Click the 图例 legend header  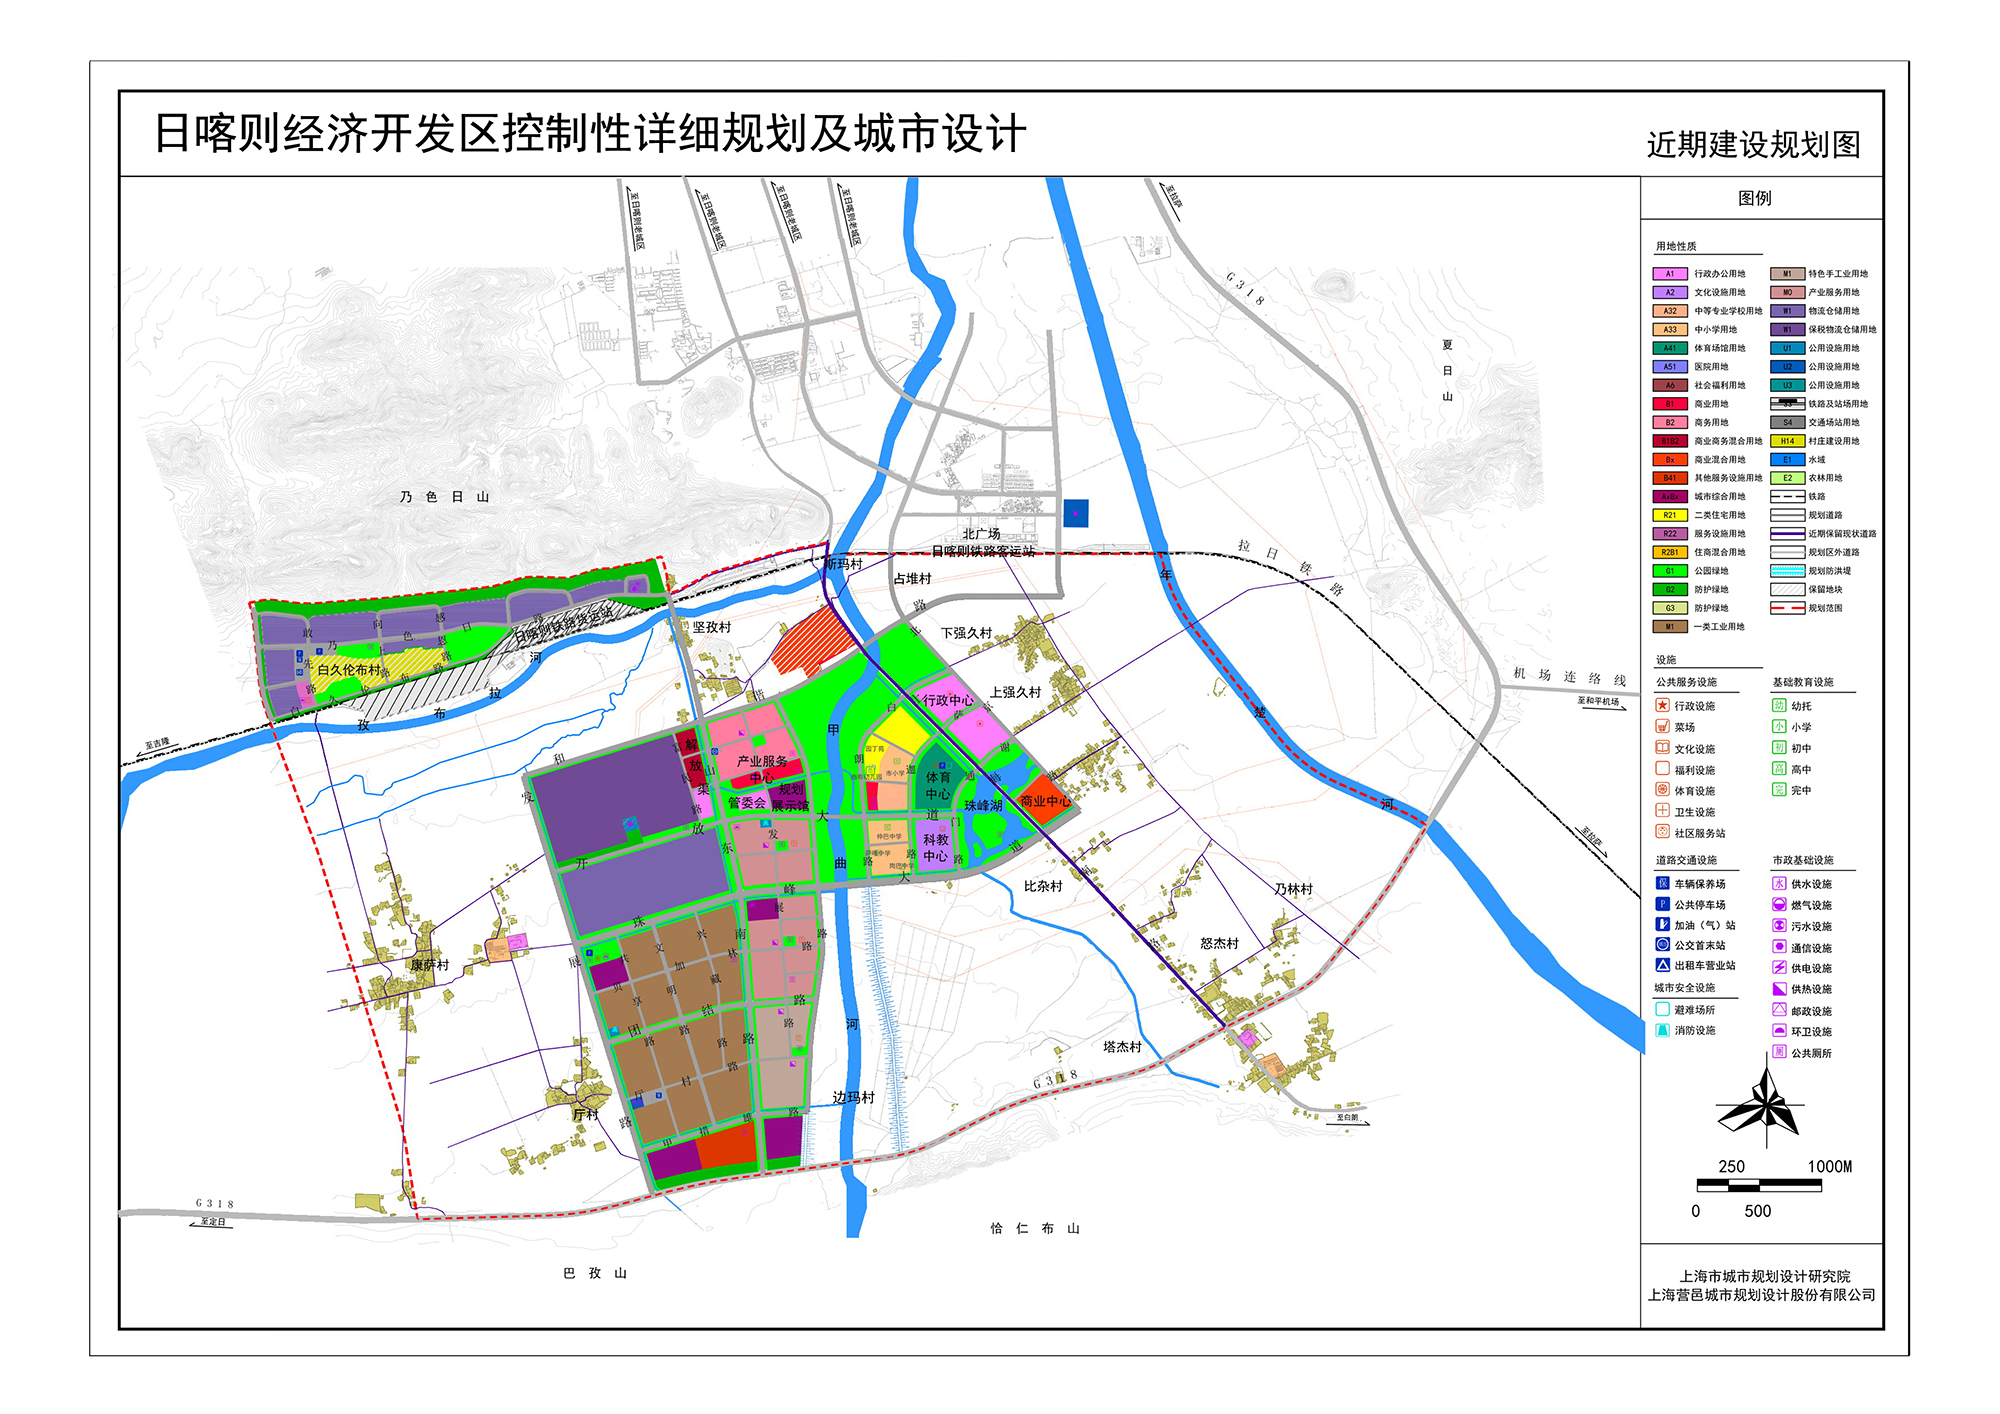pos(1754,198)
